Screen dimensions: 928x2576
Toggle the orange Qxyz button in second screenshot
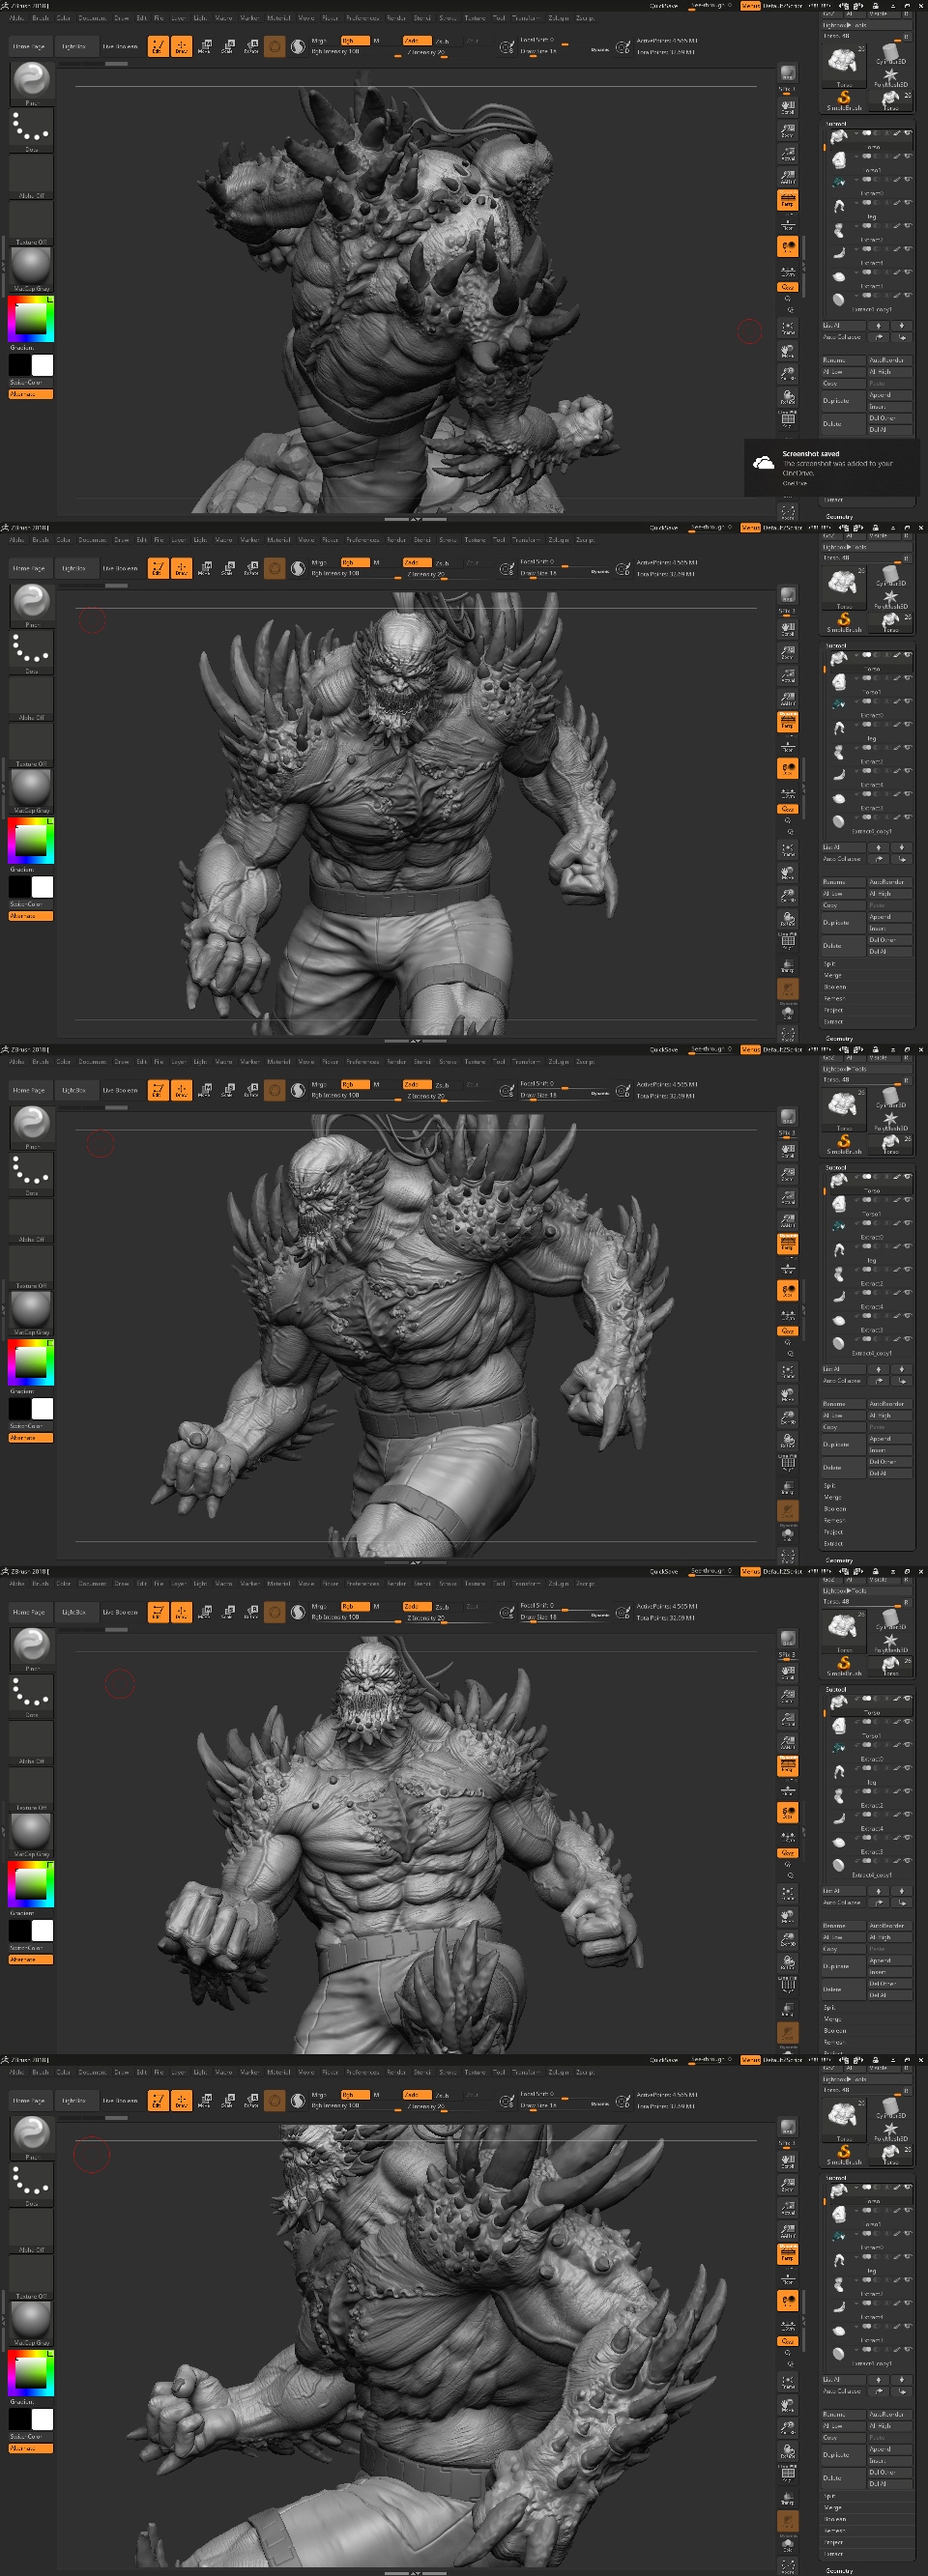pos(788,809)
